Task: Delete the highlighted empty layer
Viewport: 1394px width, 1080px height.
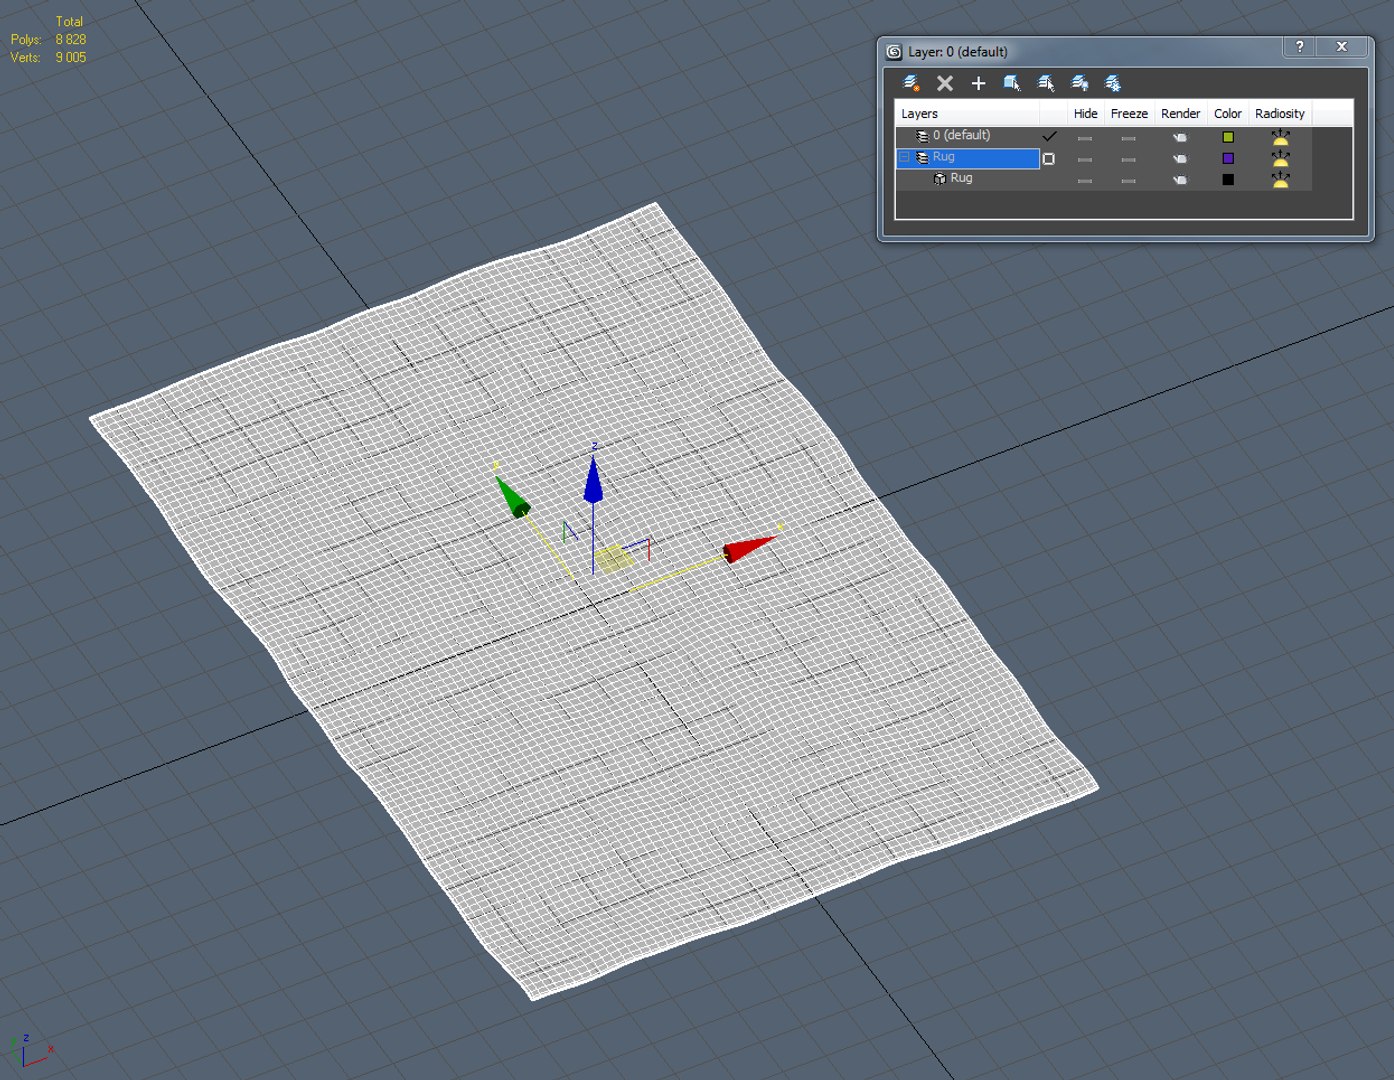Action: (945, 83)
